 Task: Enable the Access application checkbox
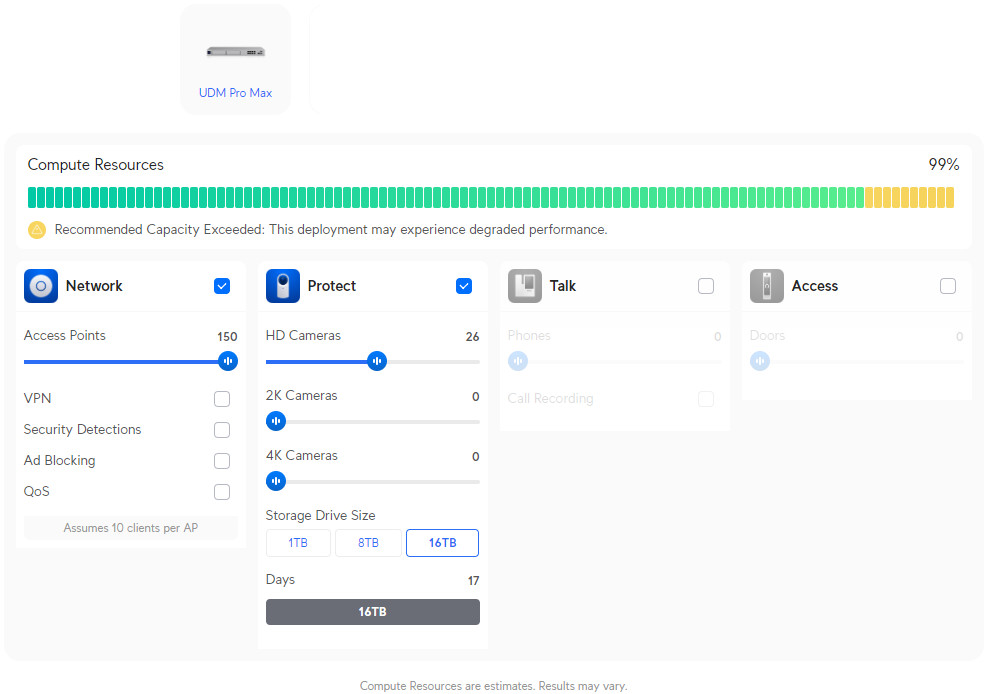click(948, 286)
